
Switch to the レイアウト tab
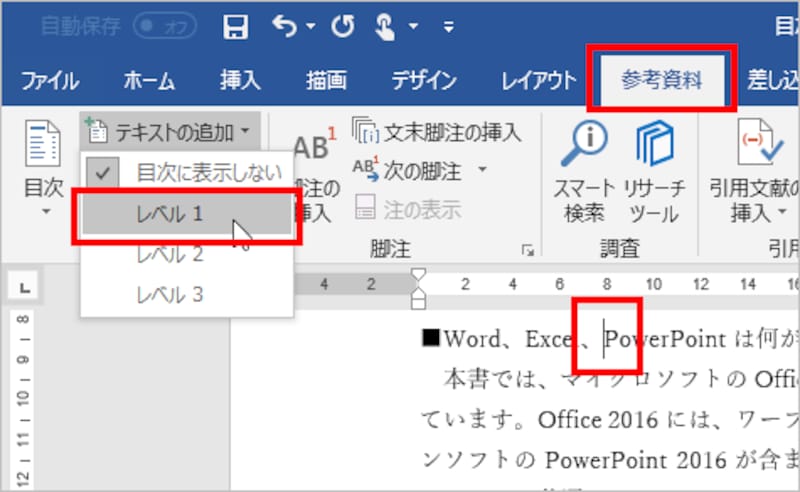(539, 81)
